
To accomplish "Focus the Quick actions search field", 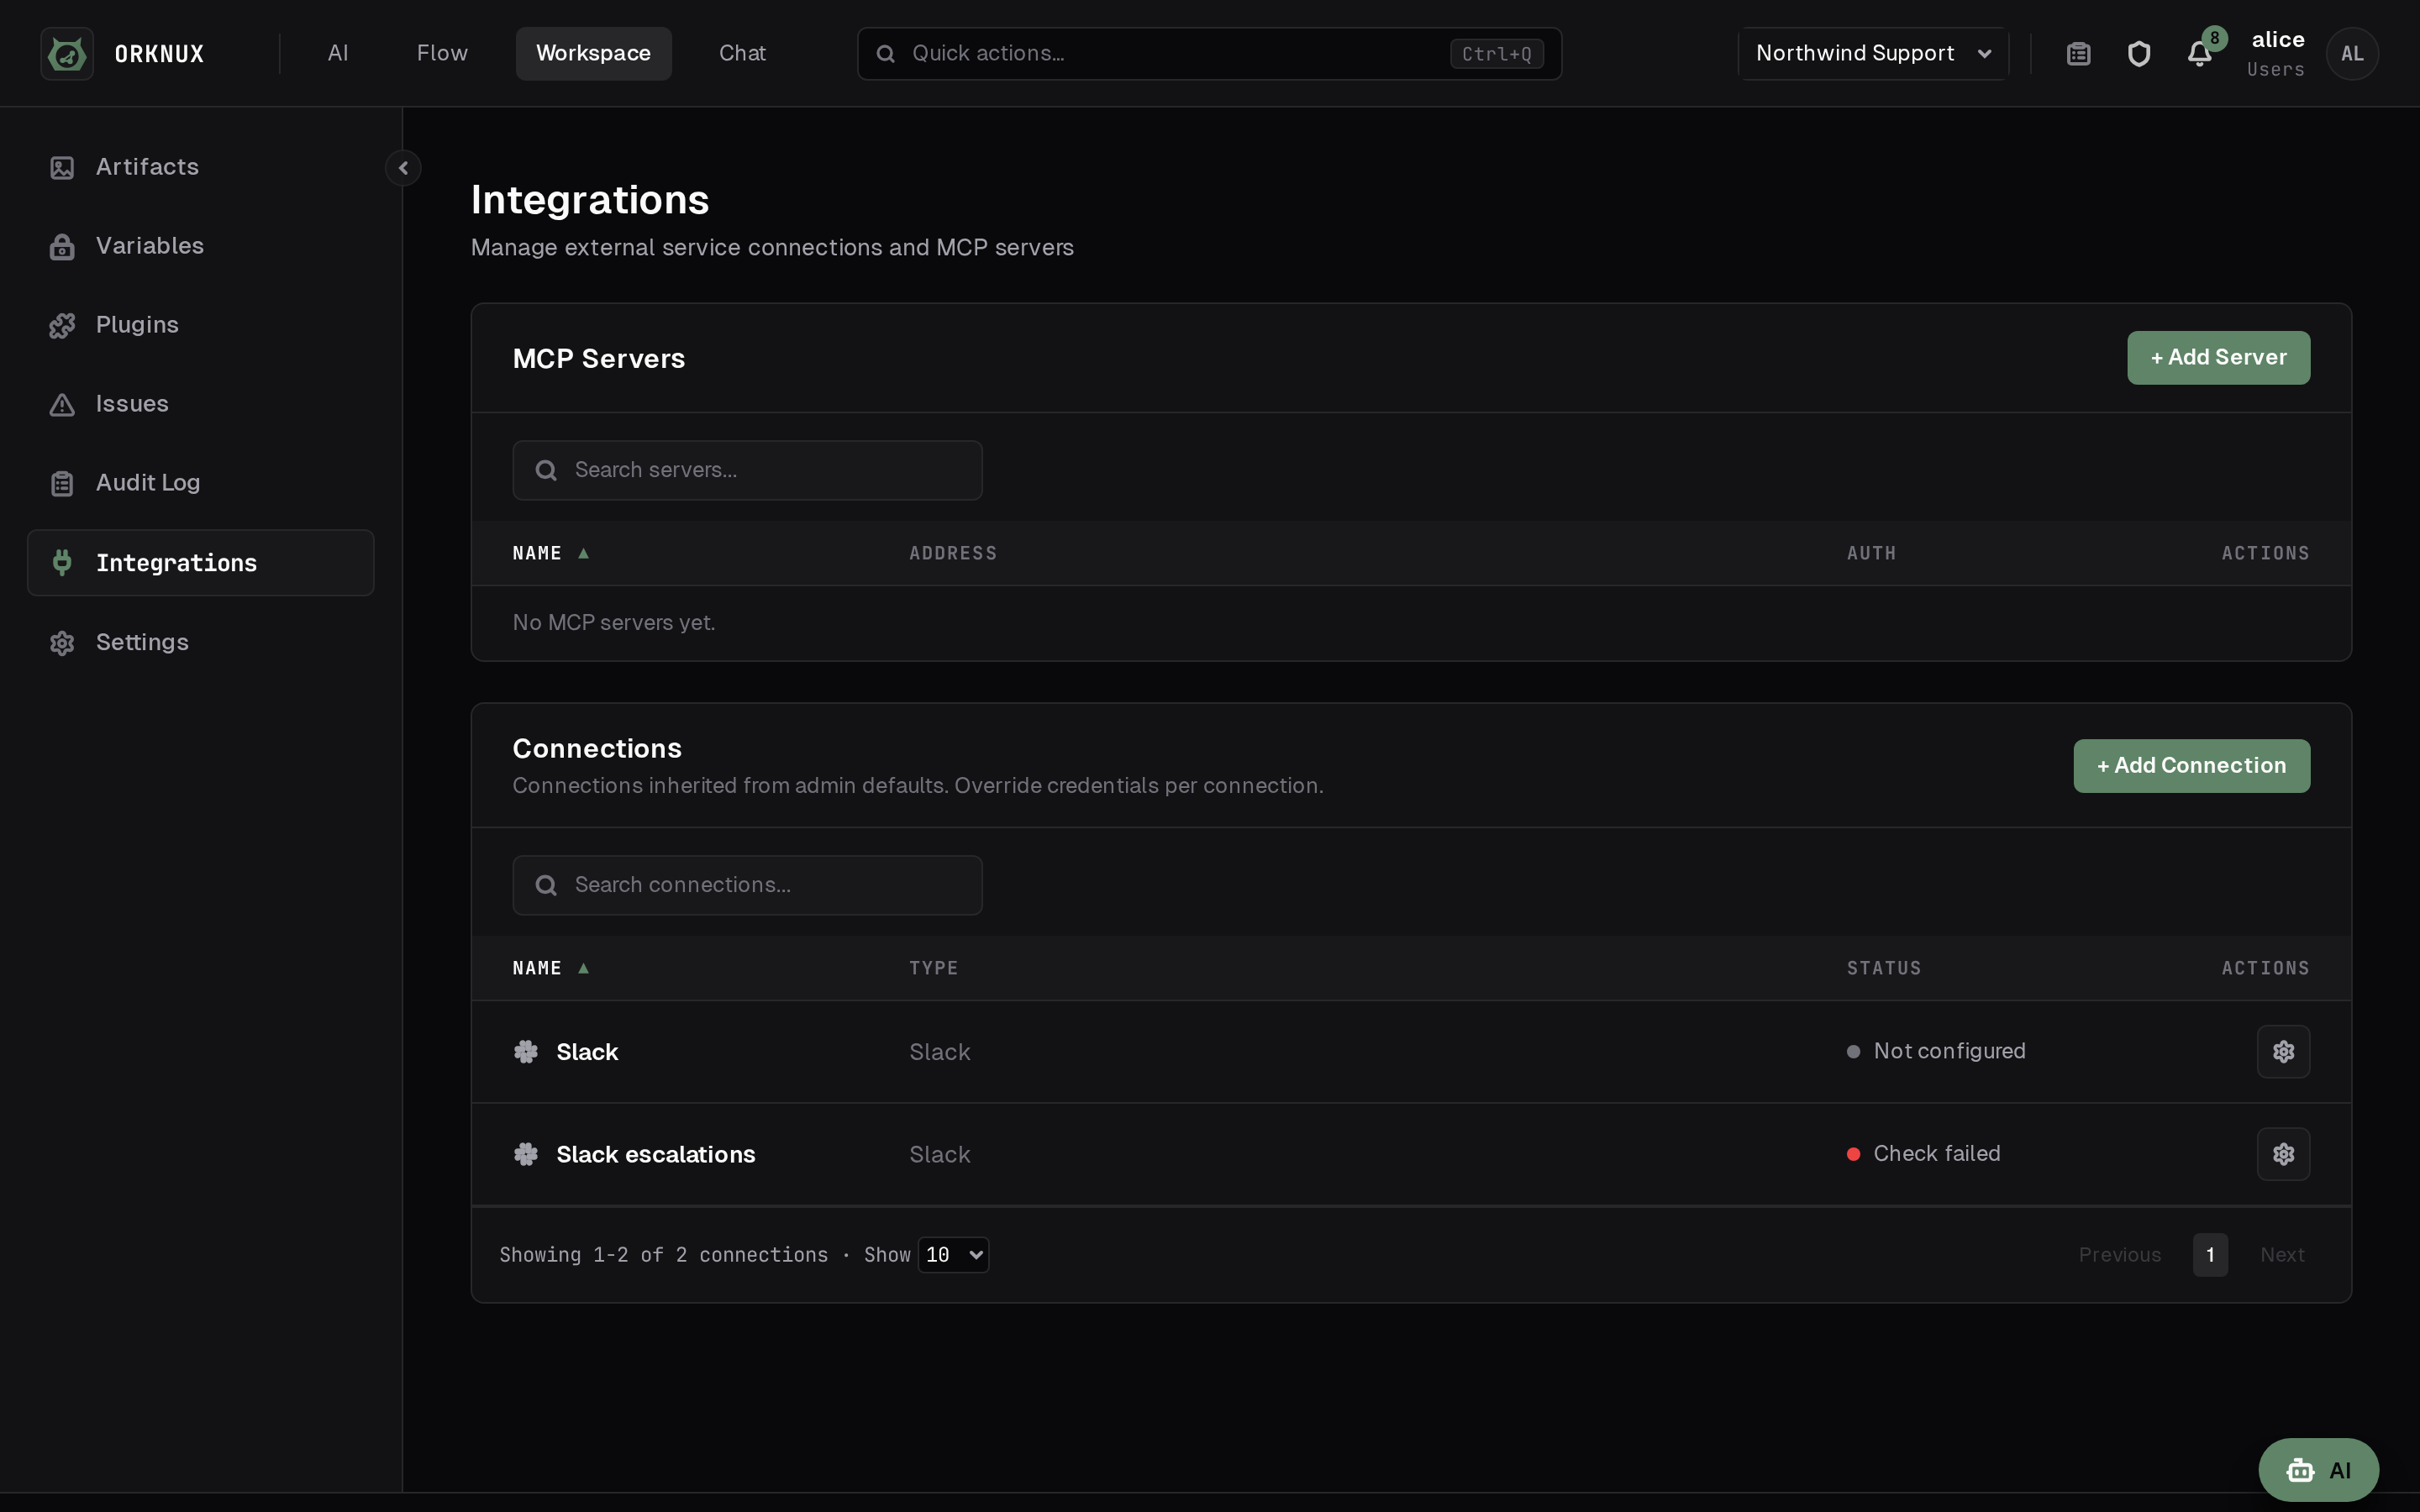I will coord(1209,53).
